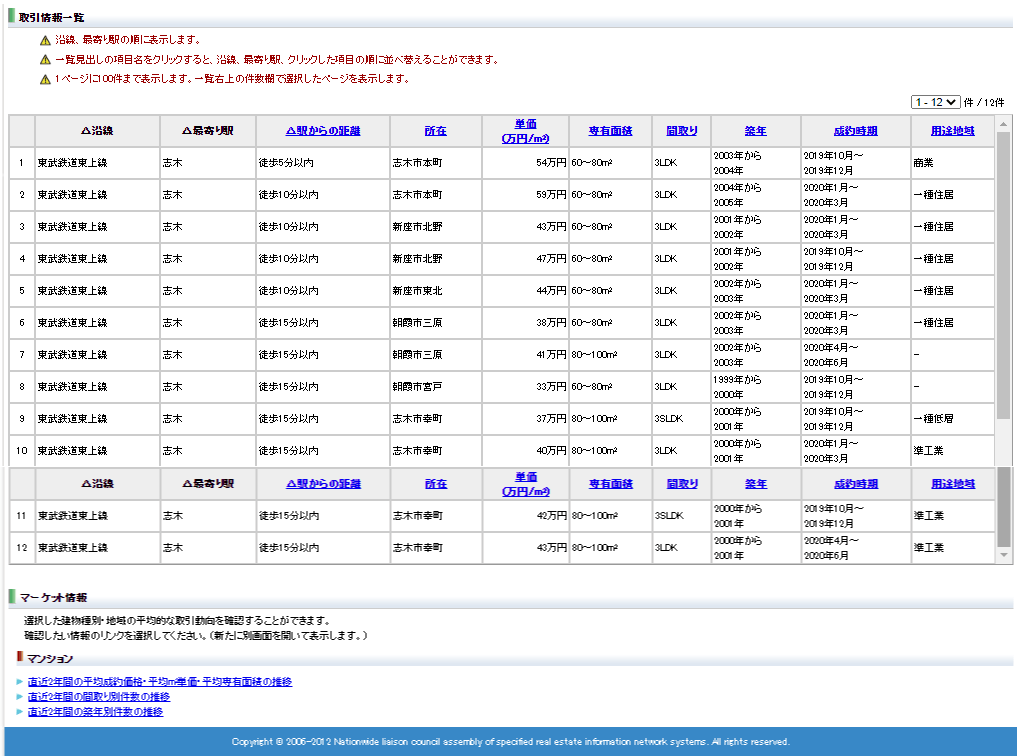Select the 42万円 price cell
Screen dimensions: 1017x756
(x=526, y=515)
